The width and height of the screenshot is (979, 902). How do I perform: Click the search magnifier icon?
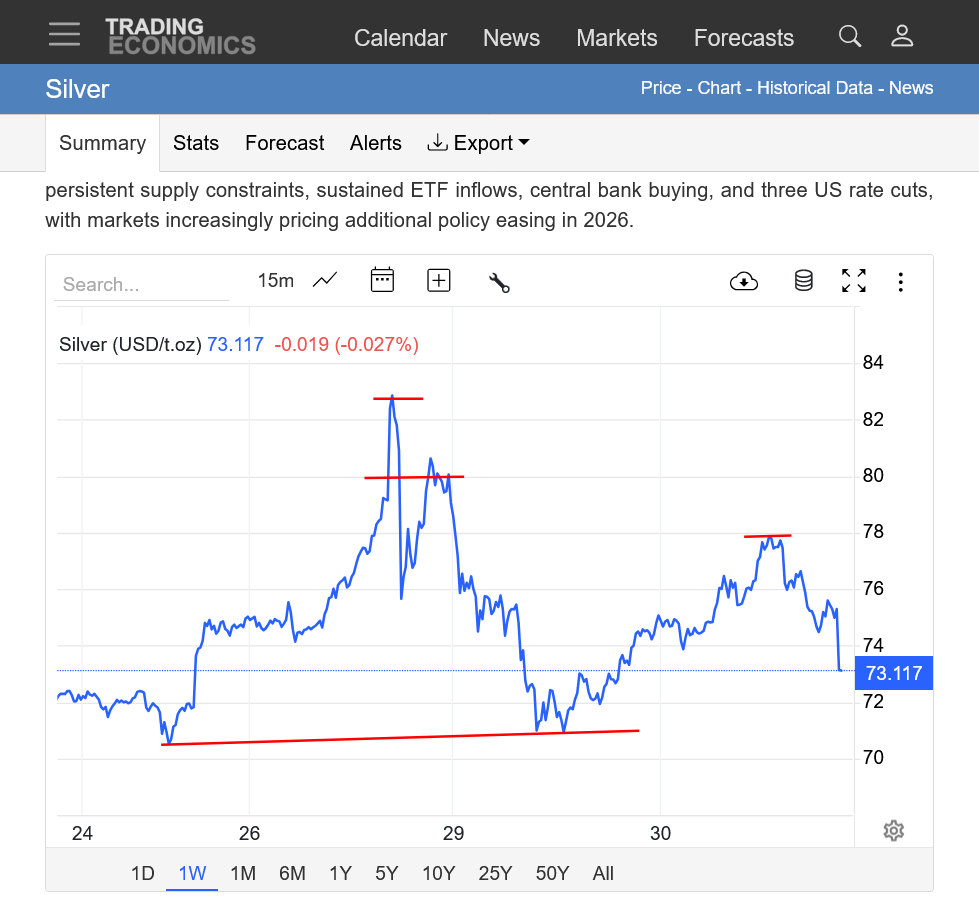click(849, 37)
